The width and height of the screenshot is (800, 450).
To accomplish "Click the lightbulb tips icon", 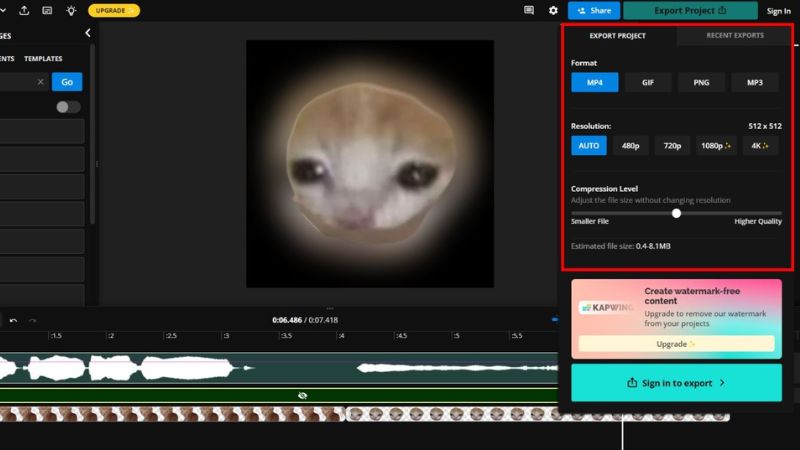I will (x=70, y=10).
